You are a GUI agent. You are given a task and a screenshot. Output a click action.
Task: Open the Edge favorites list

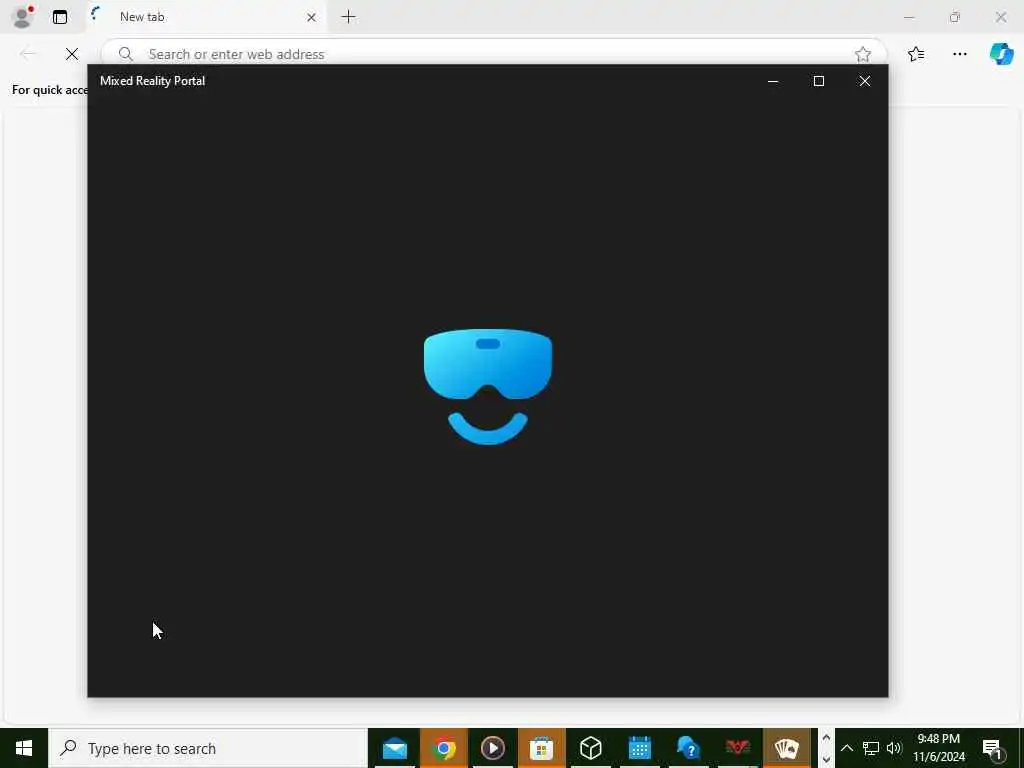[x=916, y=54]
